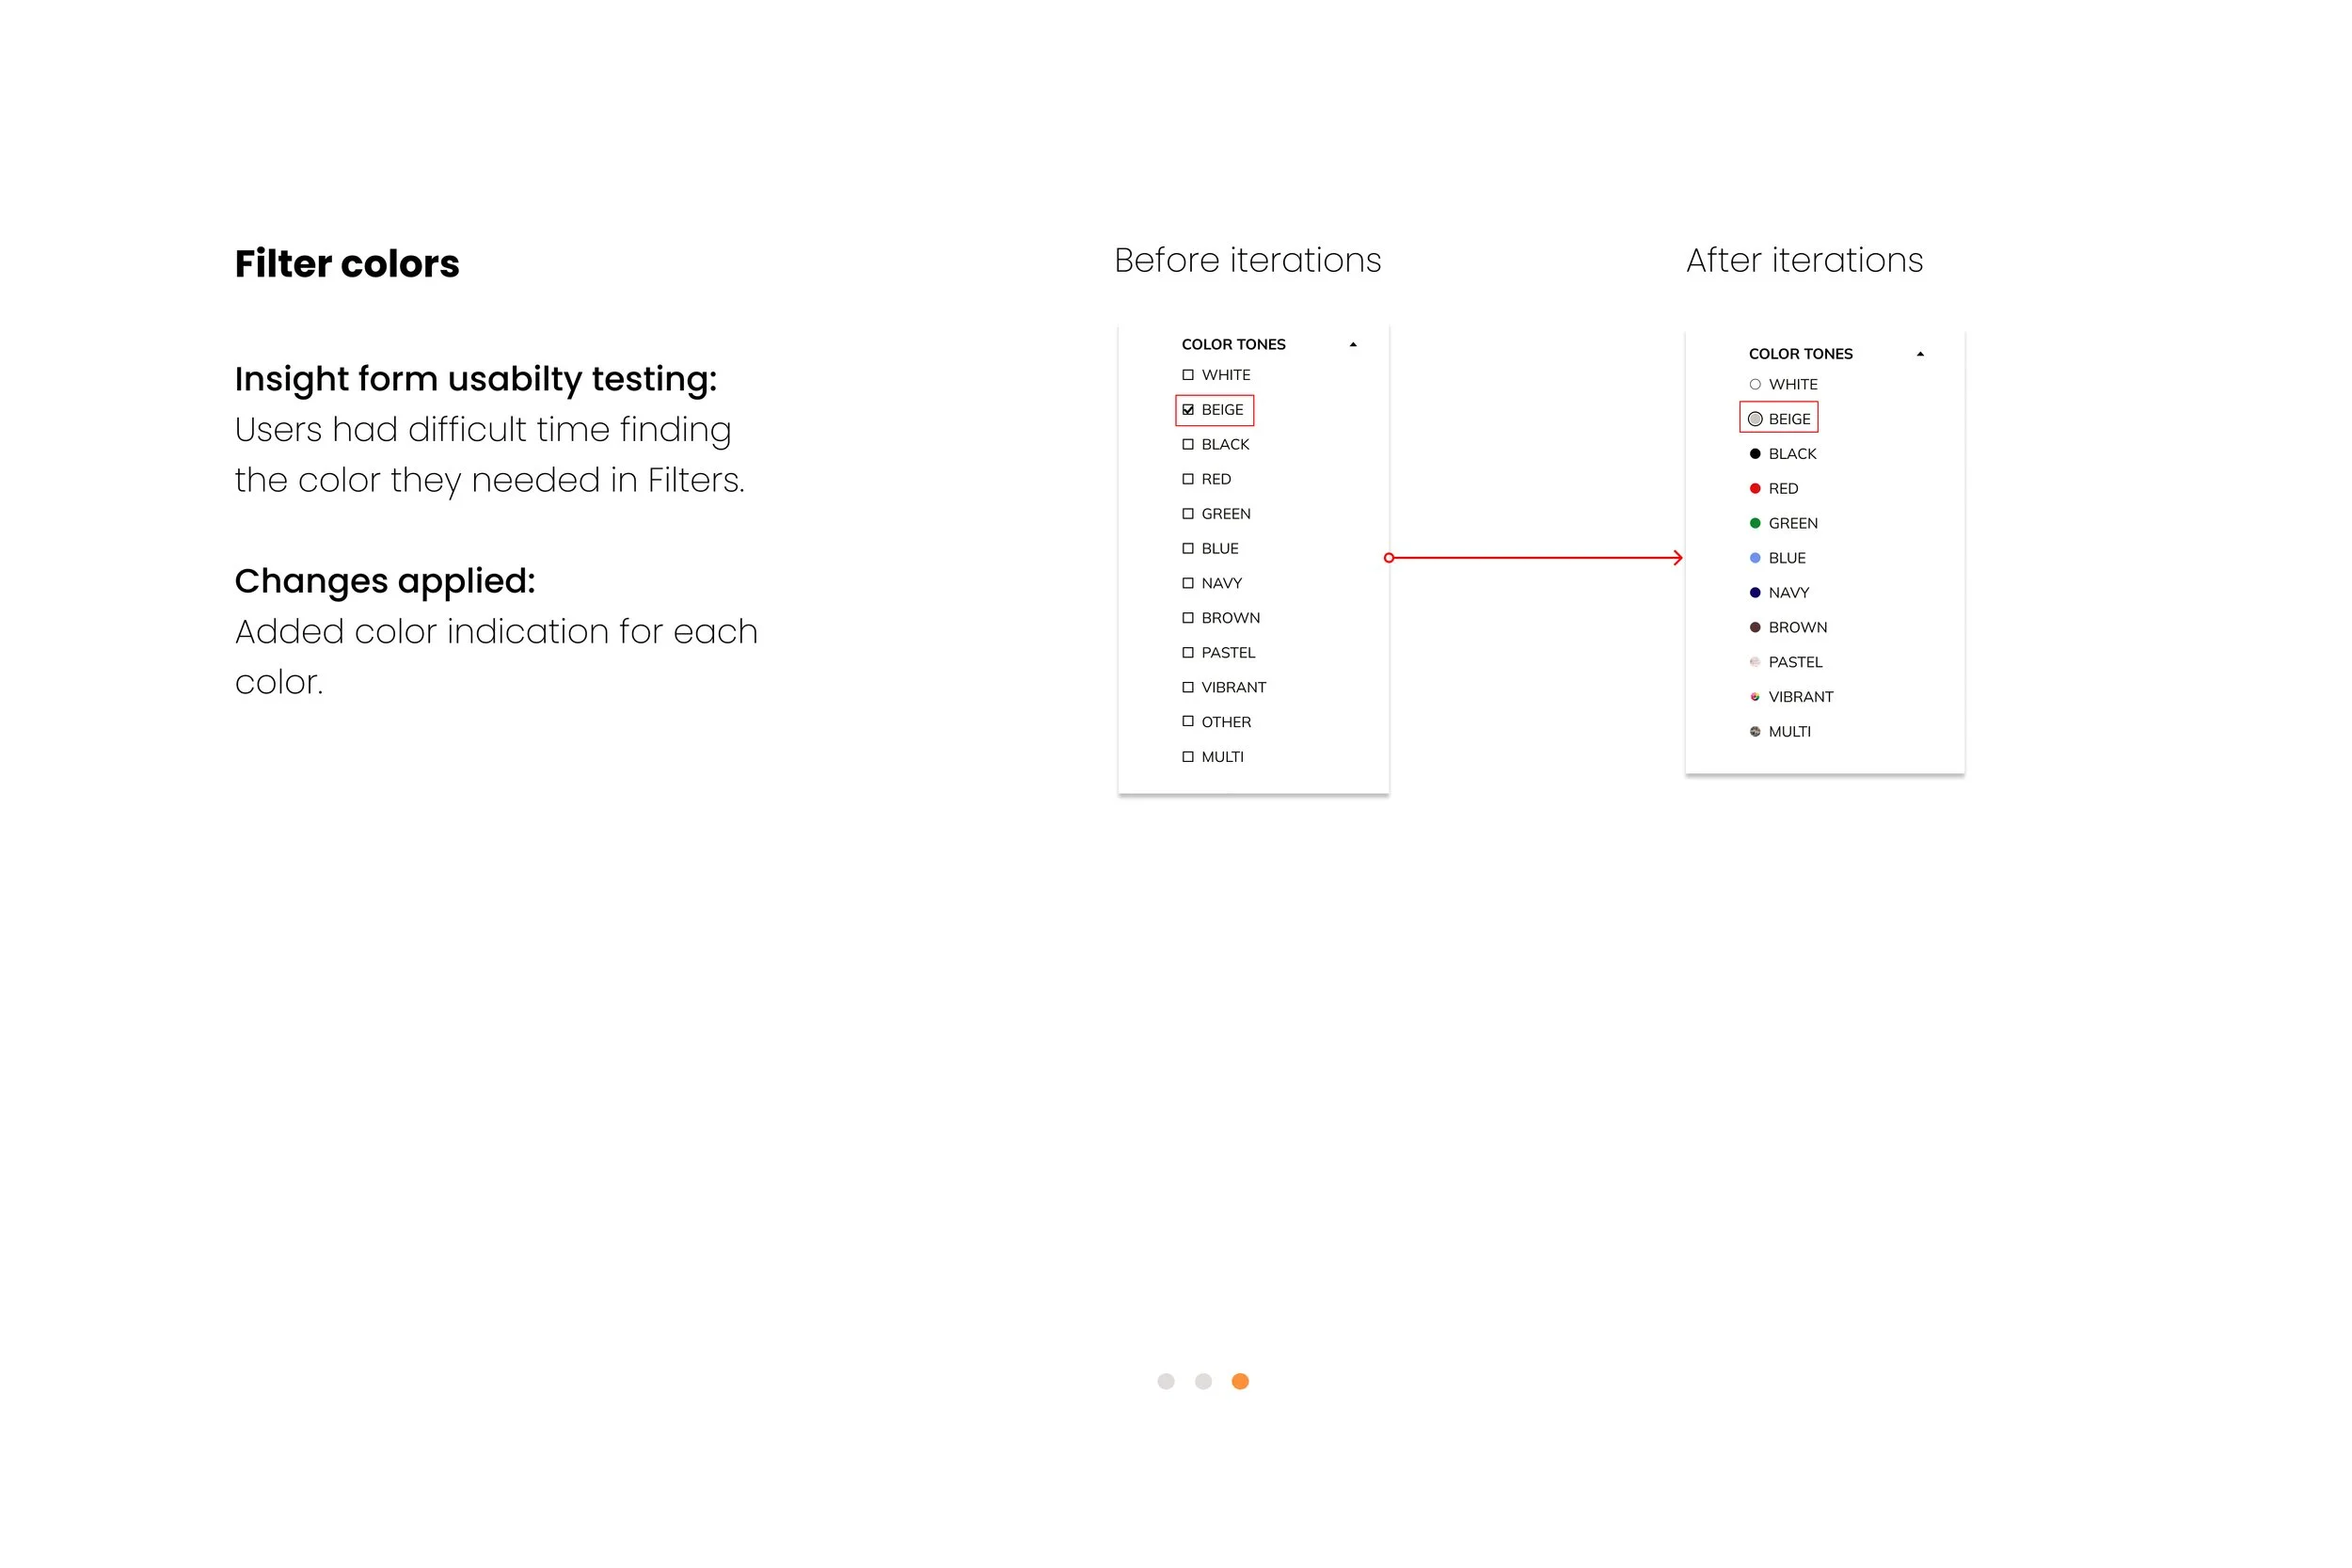Click the active orange carousel dot
The image size is (2352, 1568).
click(x=1240, y=1382)
